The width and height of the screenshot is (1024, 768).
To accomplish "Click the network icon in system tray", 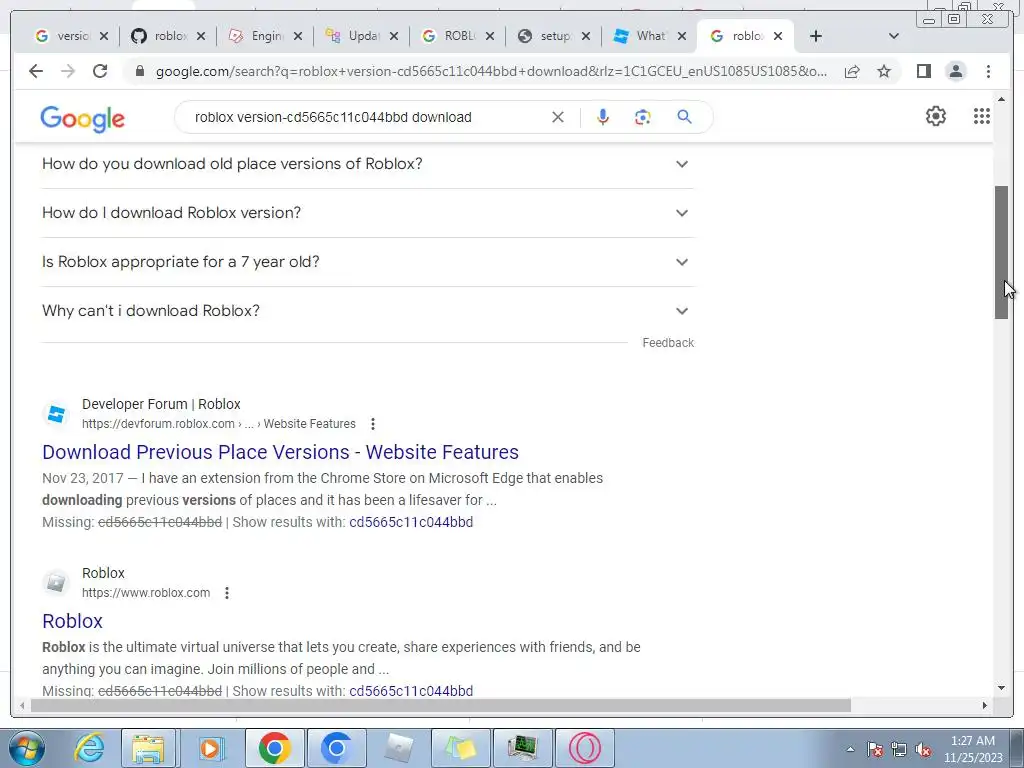I will [x=899, y=750].
